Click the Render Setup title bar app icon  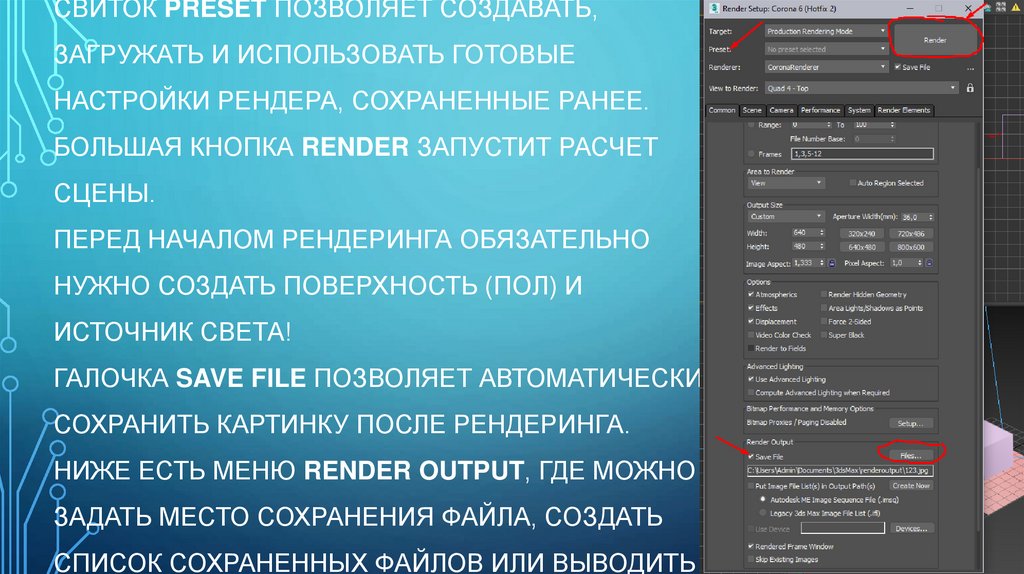714,8
